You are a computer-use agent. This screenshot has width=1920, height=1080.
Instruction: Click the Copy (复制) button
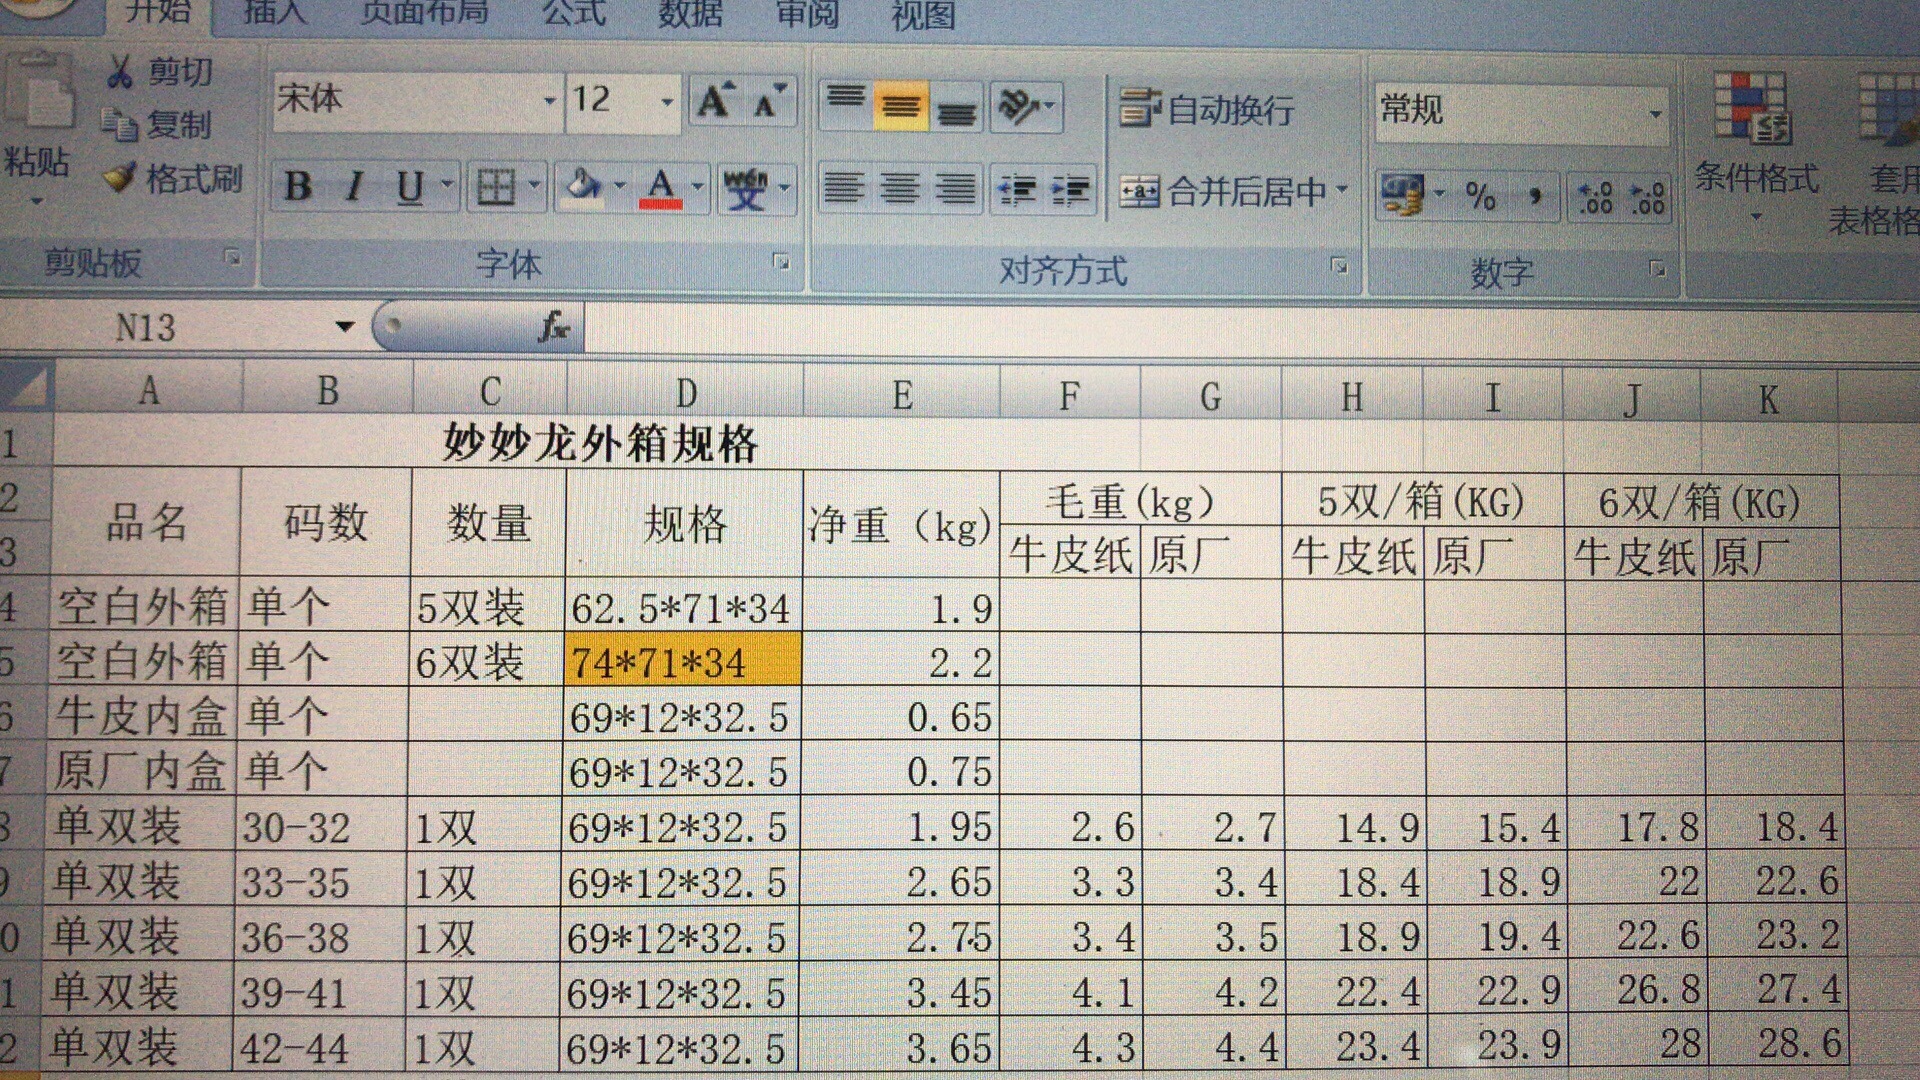coord(158,125)
